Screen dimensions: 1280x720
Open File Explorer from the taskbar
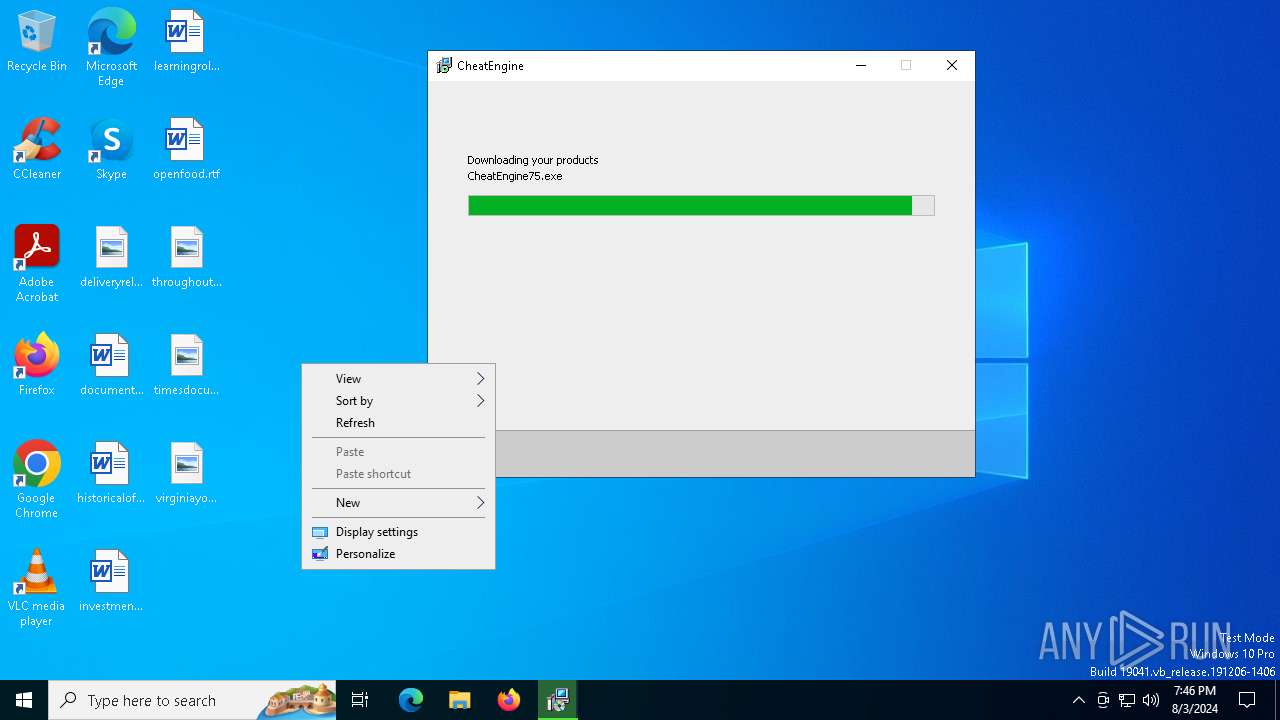tap(460, 700)
